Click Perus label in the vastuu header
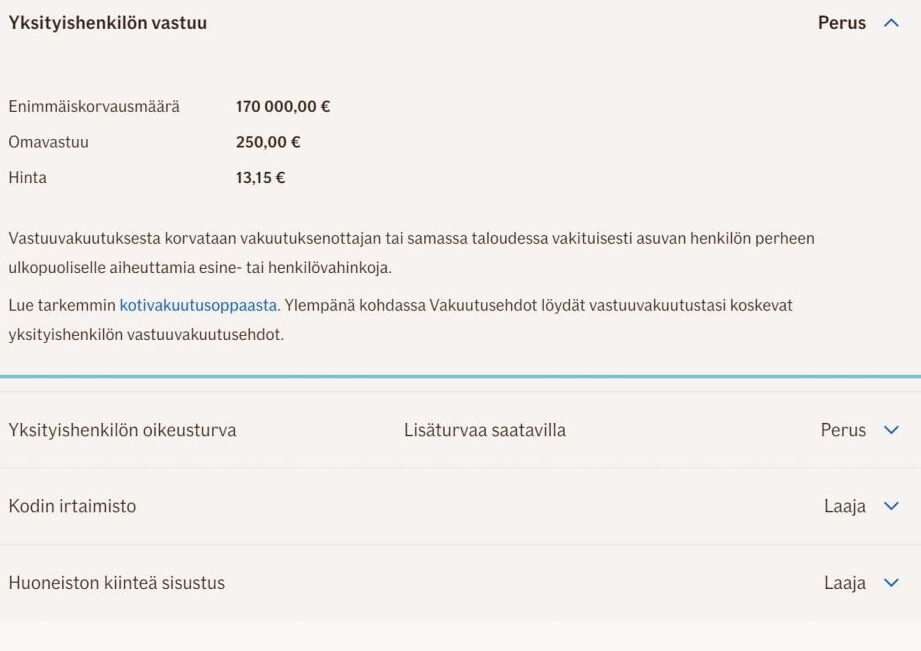This screenshot has width=921, height=651. point(842,23)
